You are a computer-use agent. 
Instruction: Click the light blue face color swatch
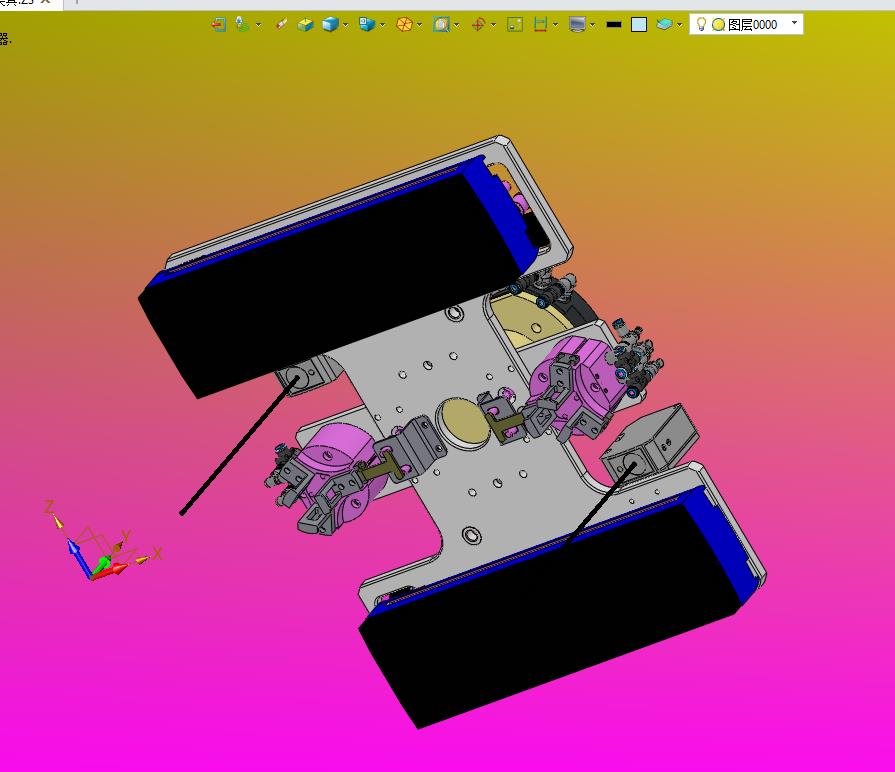coord(639,25)
